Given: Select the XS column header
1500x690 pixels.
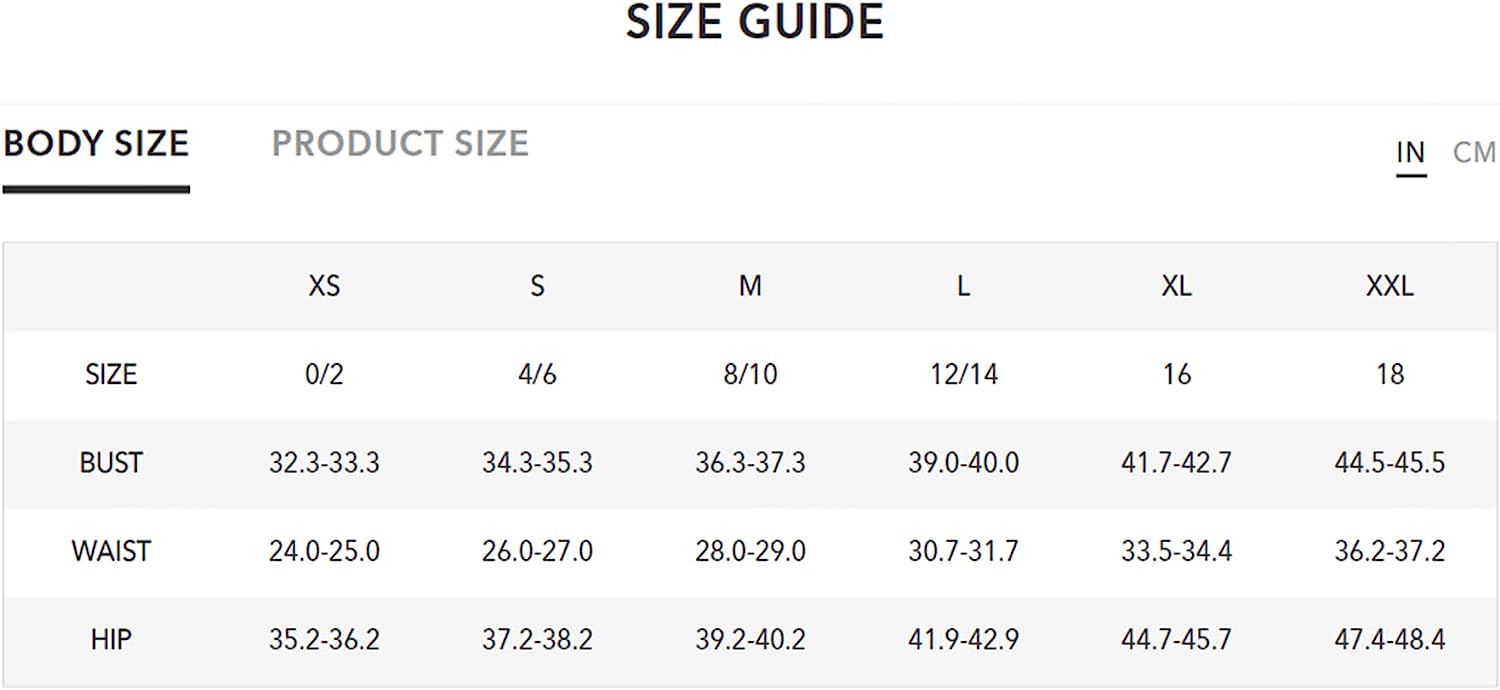Looking at the screenshot, I should click(324, 287).
